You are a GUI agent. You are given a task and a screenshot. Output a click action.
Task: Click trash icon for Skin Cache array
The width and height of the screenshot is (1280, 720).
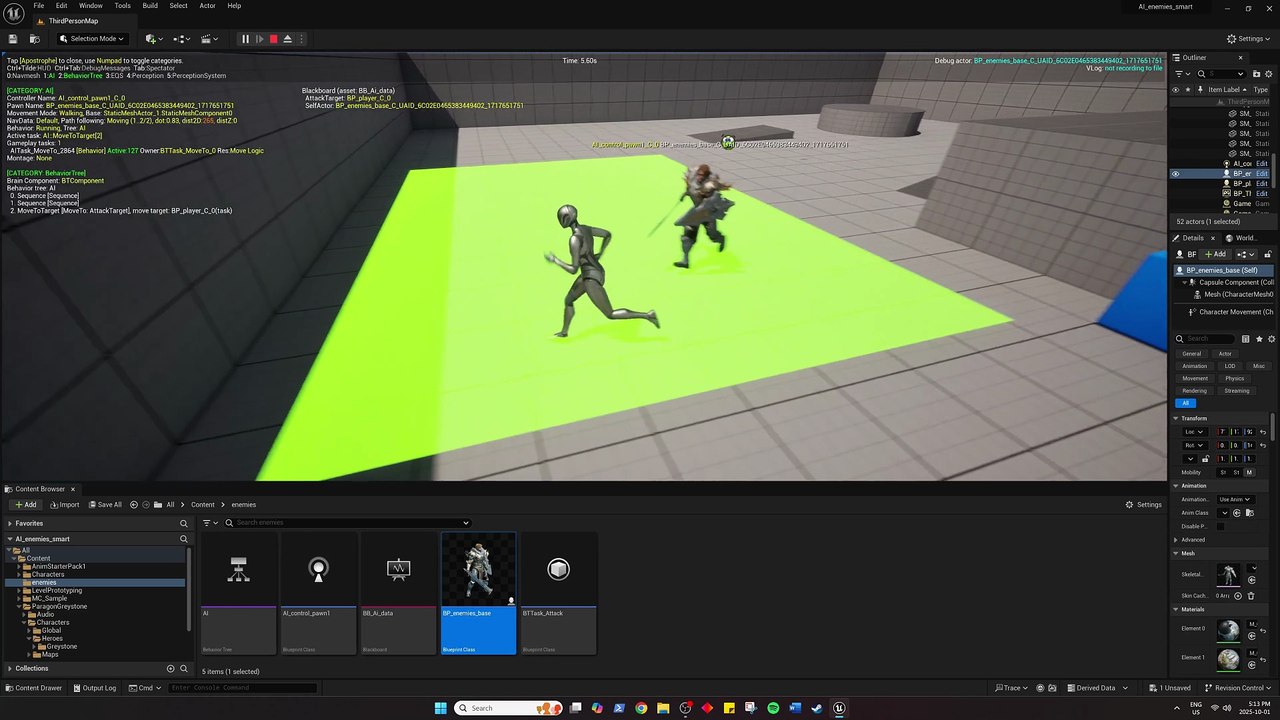(1251, 596)
